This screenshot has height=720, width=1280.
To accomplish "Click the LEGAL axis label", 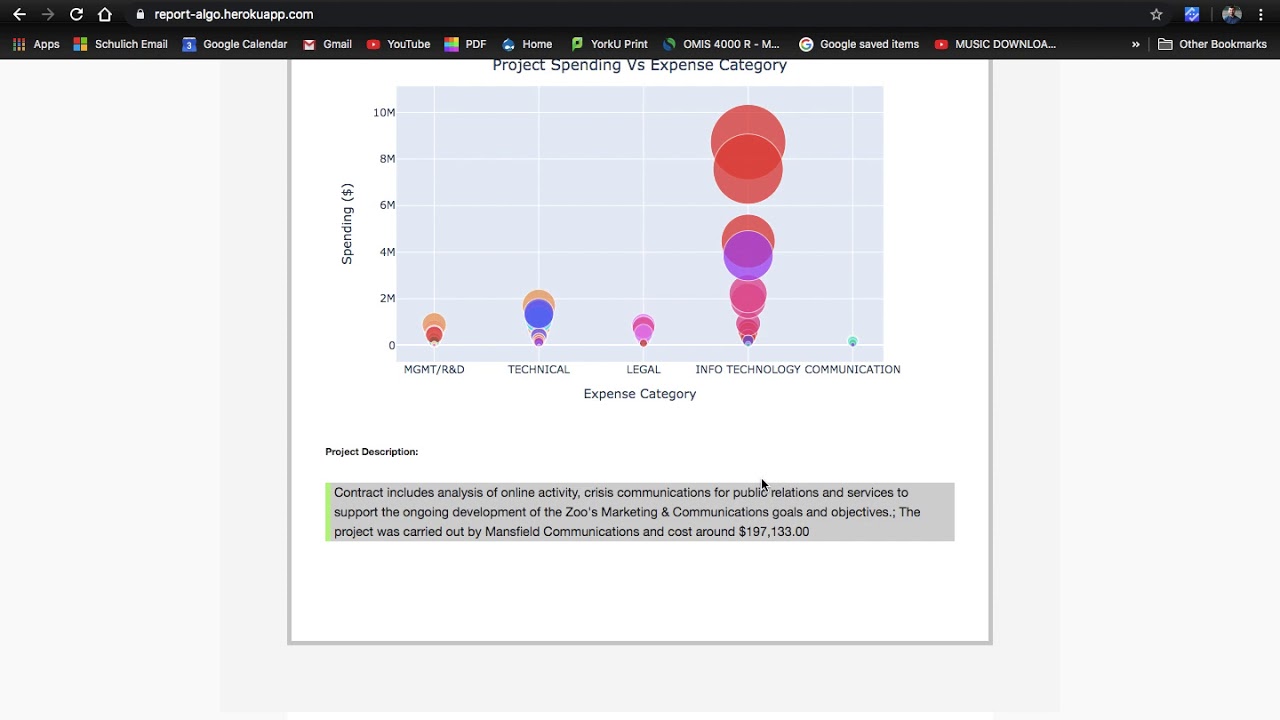I will [643, 369].
